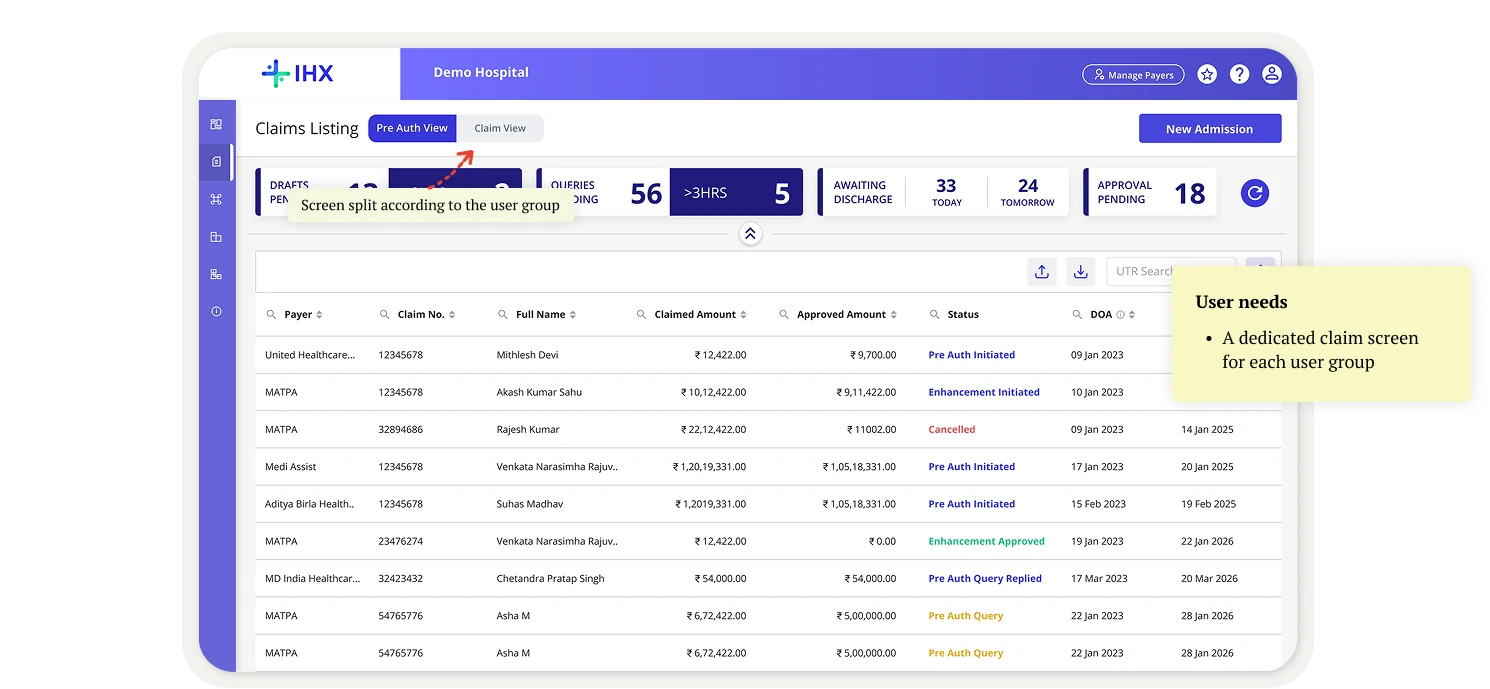This screenshot has height=689, width=1490.
Task: Search icon beside Payer column
Action: [271, 314]
